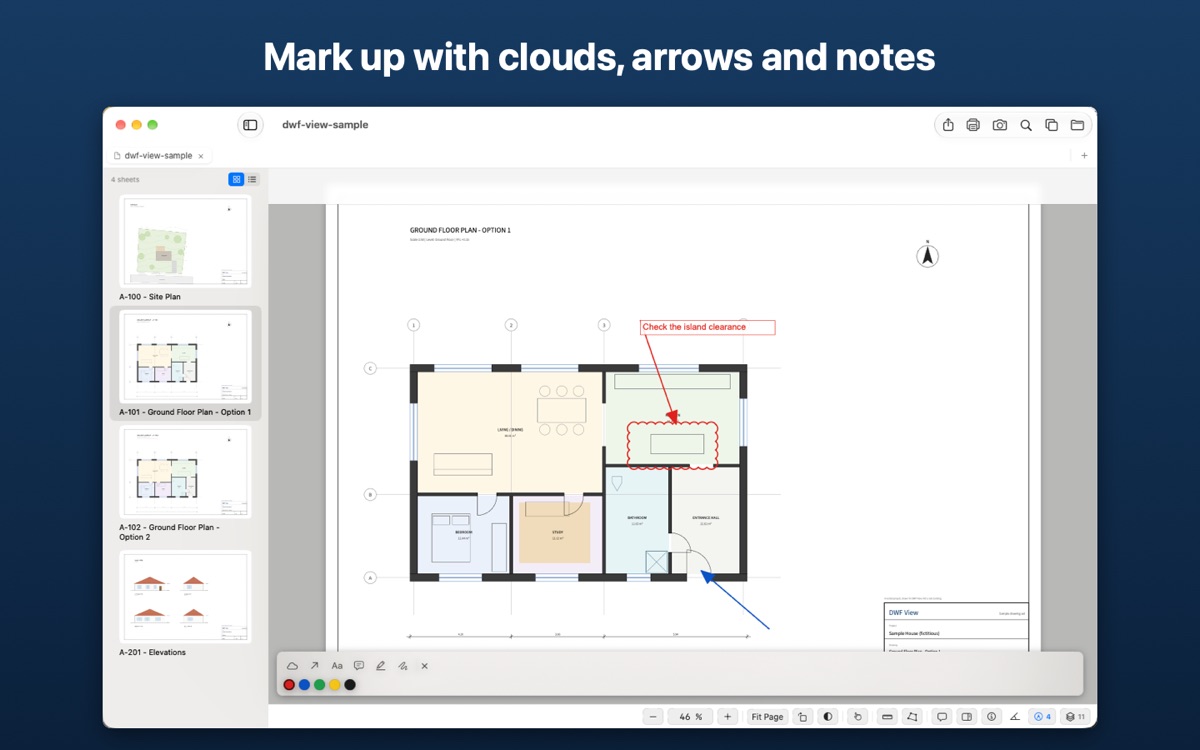Select the linear measure ruler tool
This screenshot has height=750, width=1200.
[886, 717]
